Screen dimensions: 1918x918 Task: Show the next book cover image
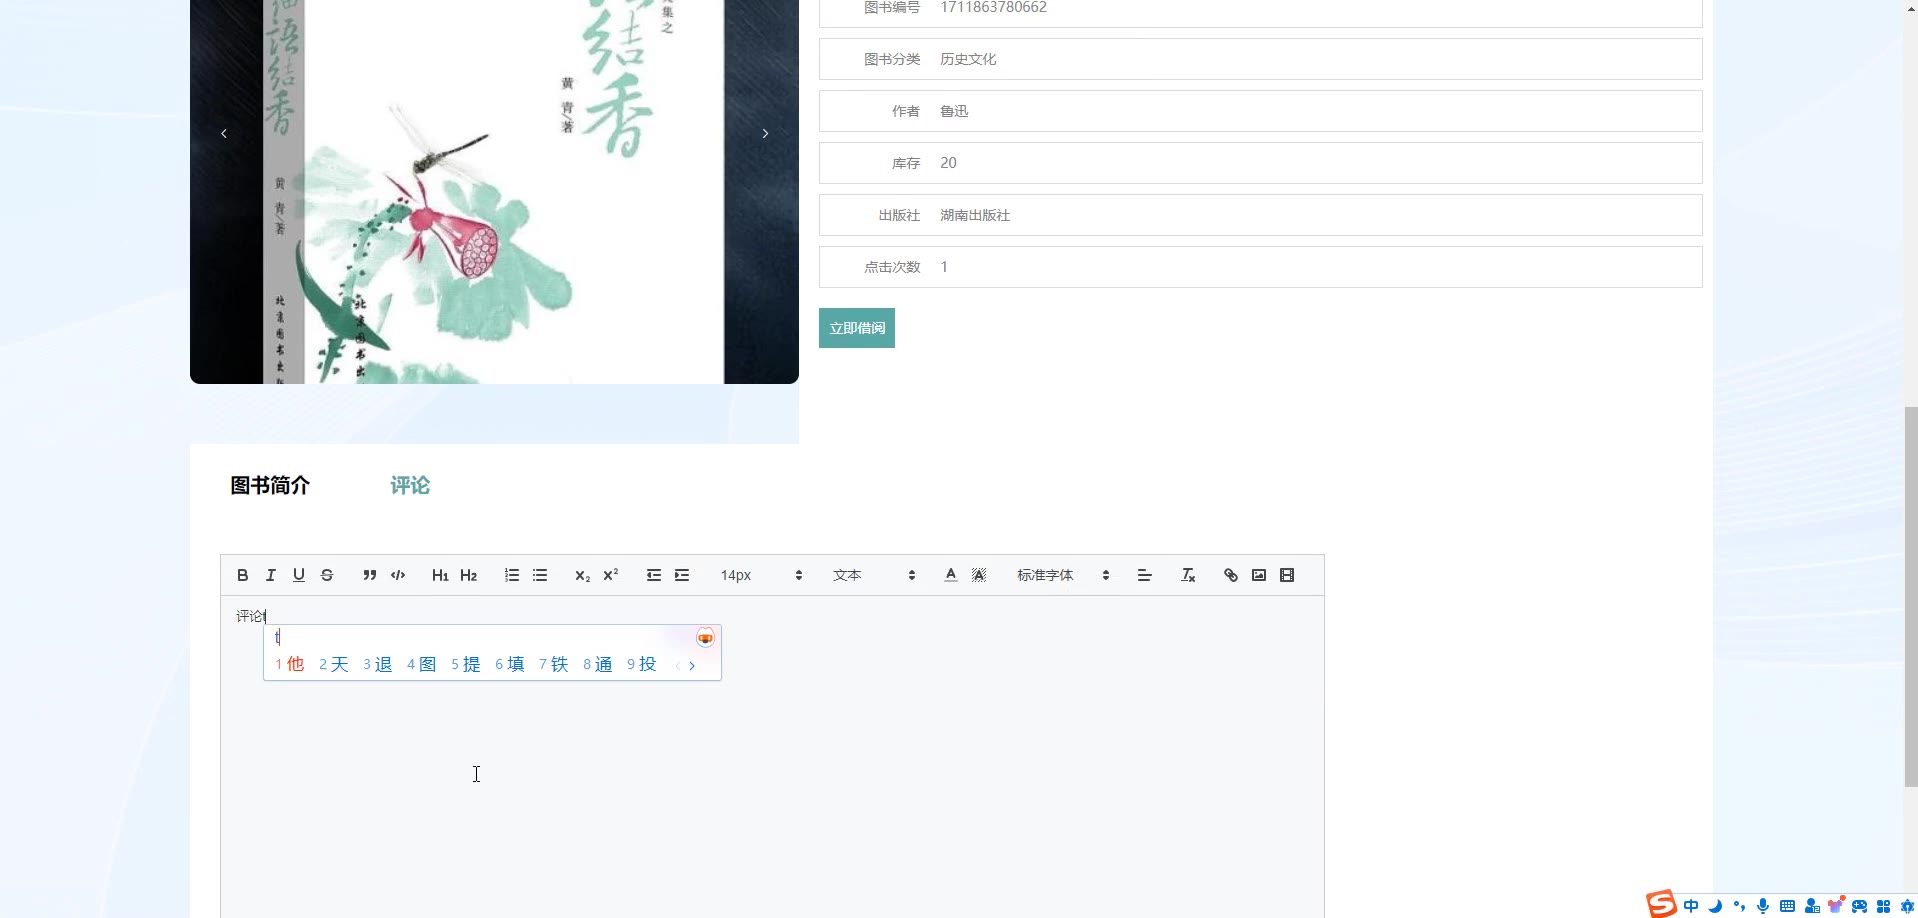pyautogui.click(x=765, y=133)
